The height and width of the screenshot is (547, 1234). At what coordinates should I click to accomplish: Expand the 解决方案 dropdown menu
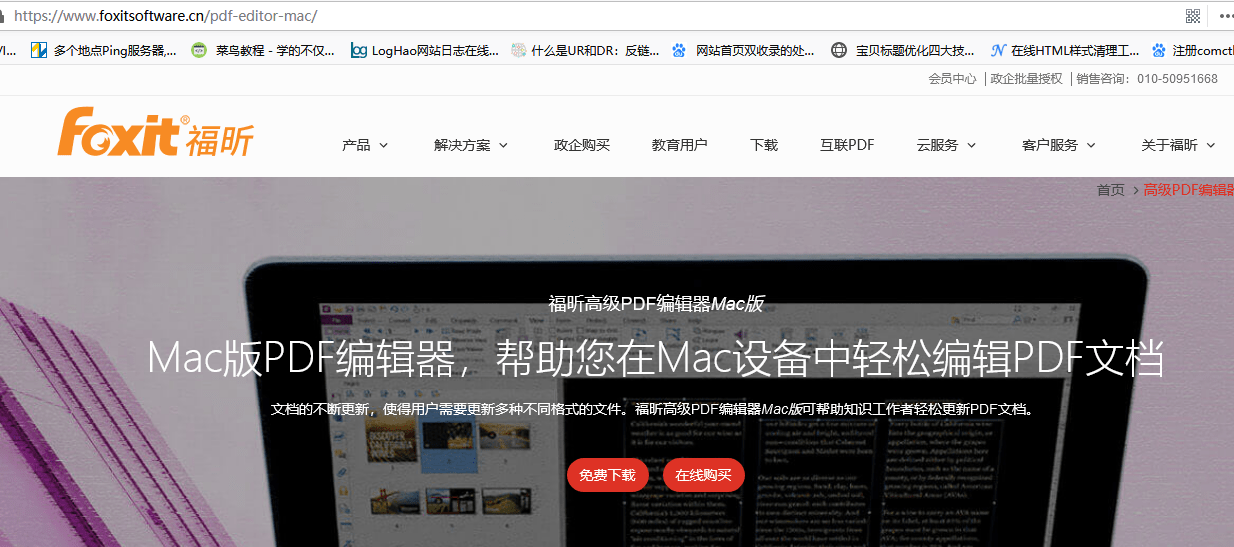click(471, 145)
